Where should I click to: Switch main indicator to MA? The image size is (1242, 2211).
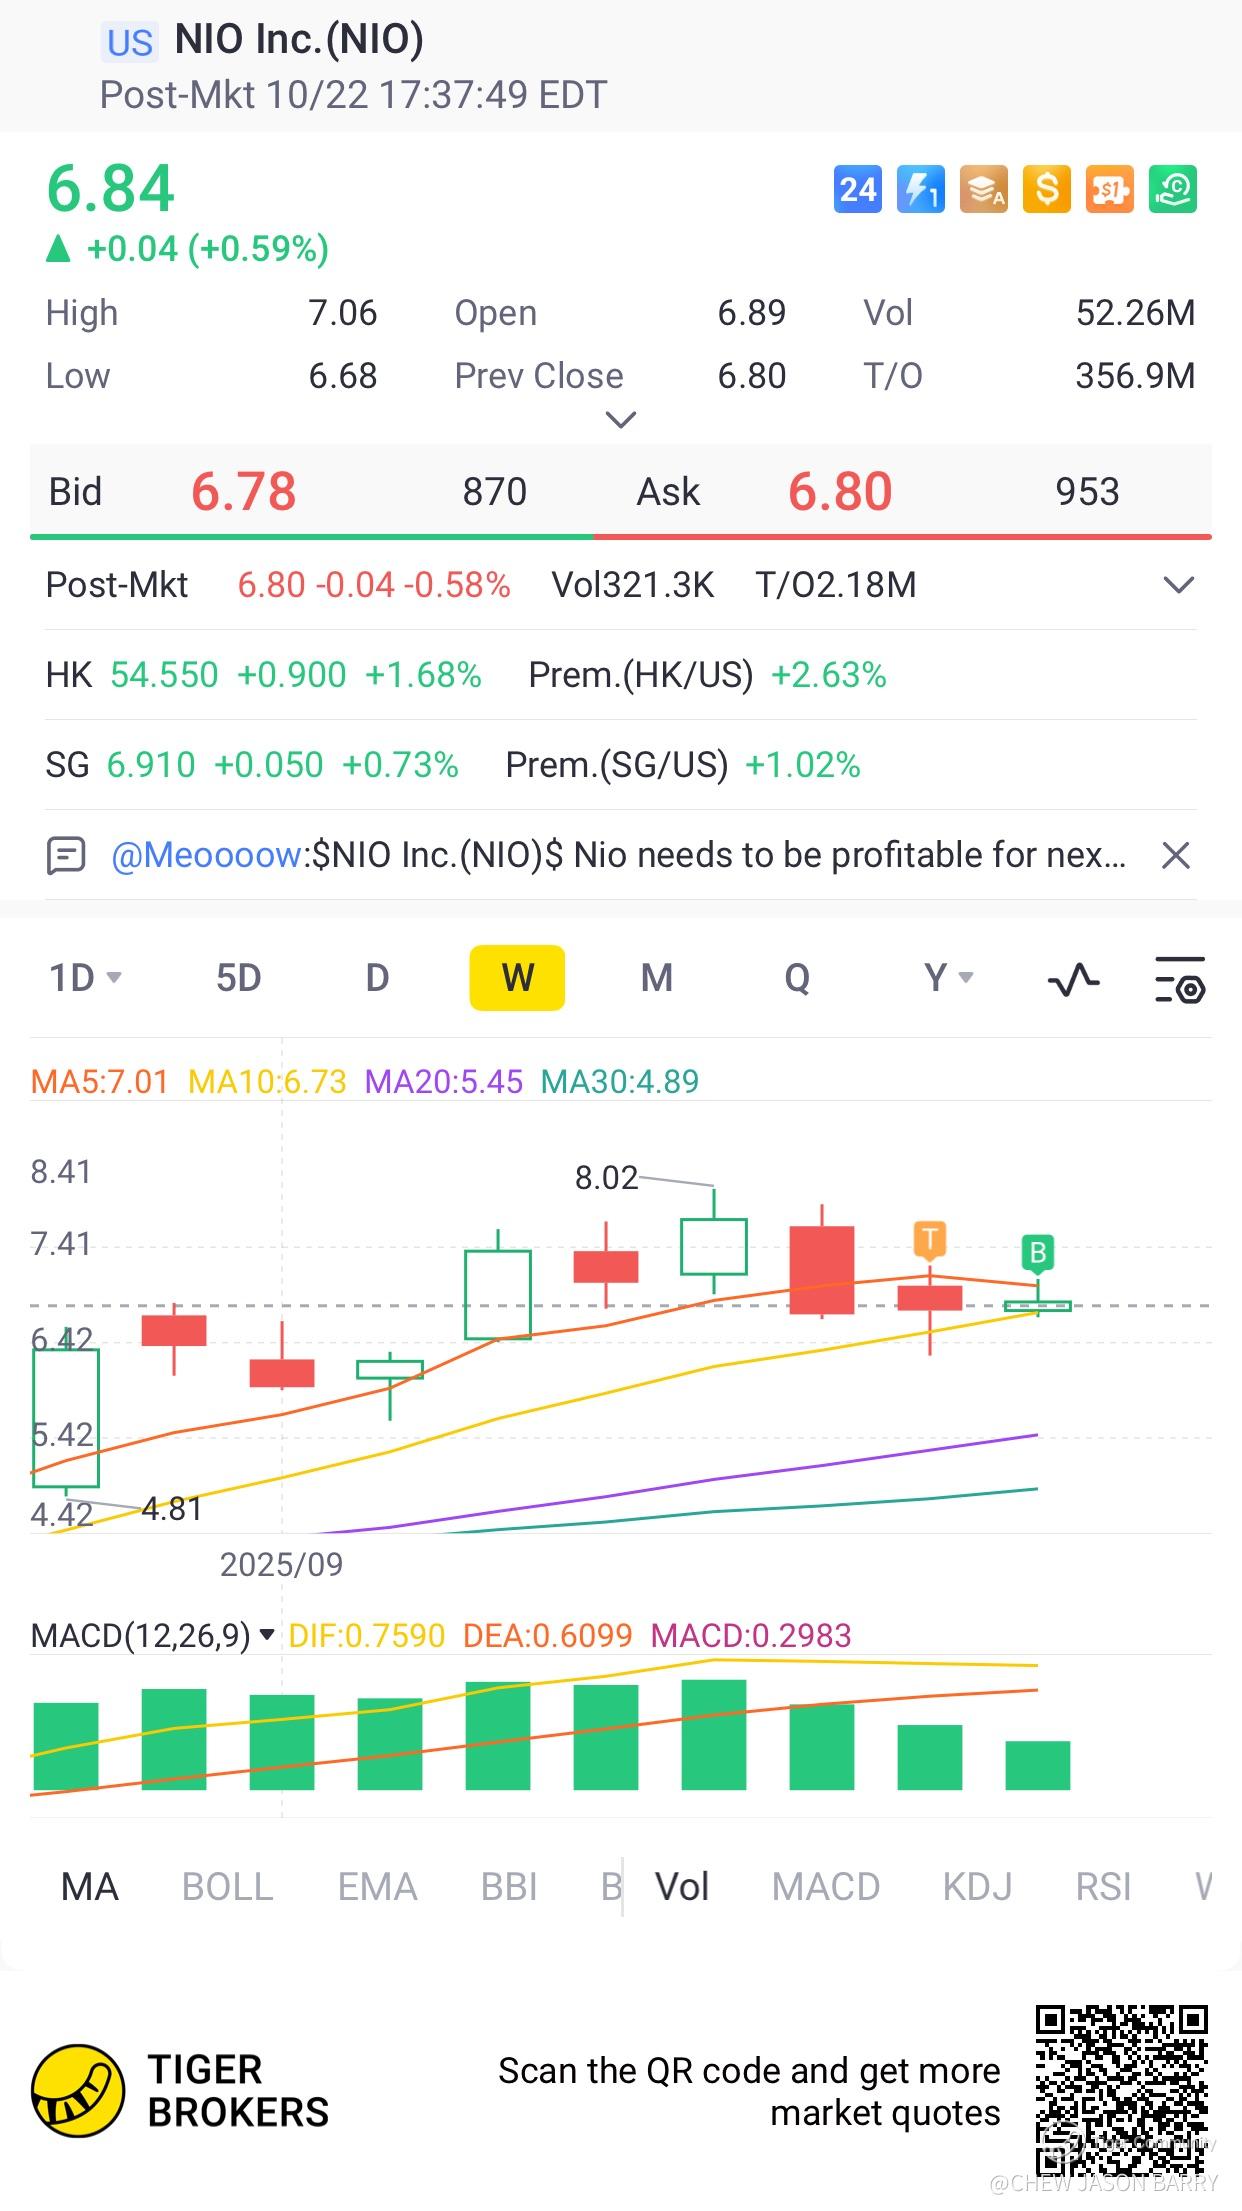[90, 1887]
